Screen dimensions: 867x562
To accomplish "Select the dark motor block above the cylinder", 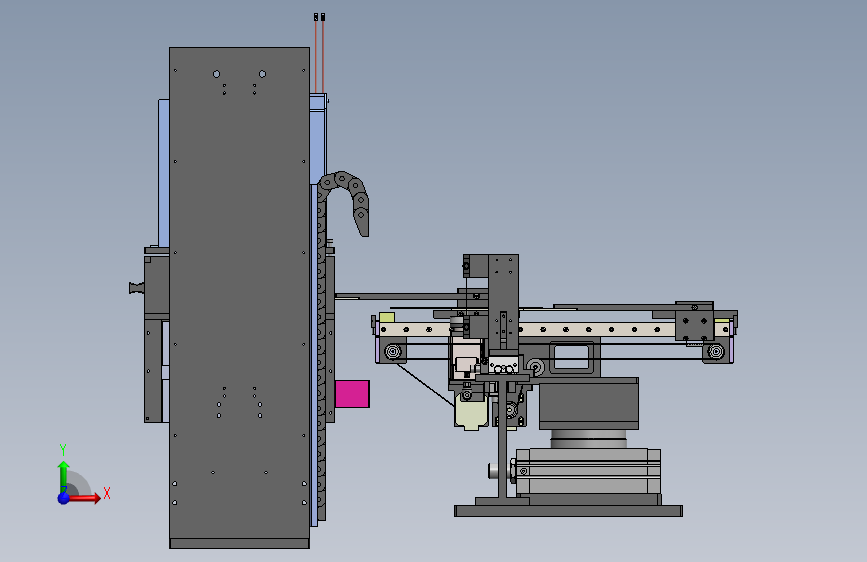I will click(588, 404).
